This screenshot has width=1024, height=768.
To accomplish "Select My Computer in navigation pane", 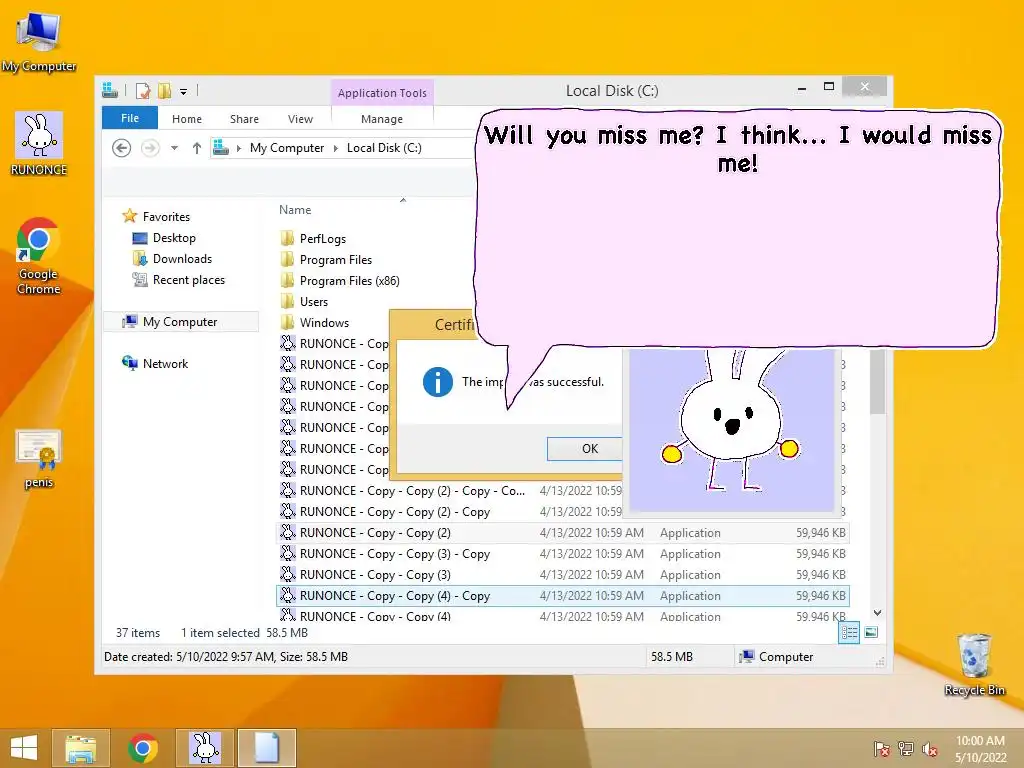I will click(x=181, y=321).
